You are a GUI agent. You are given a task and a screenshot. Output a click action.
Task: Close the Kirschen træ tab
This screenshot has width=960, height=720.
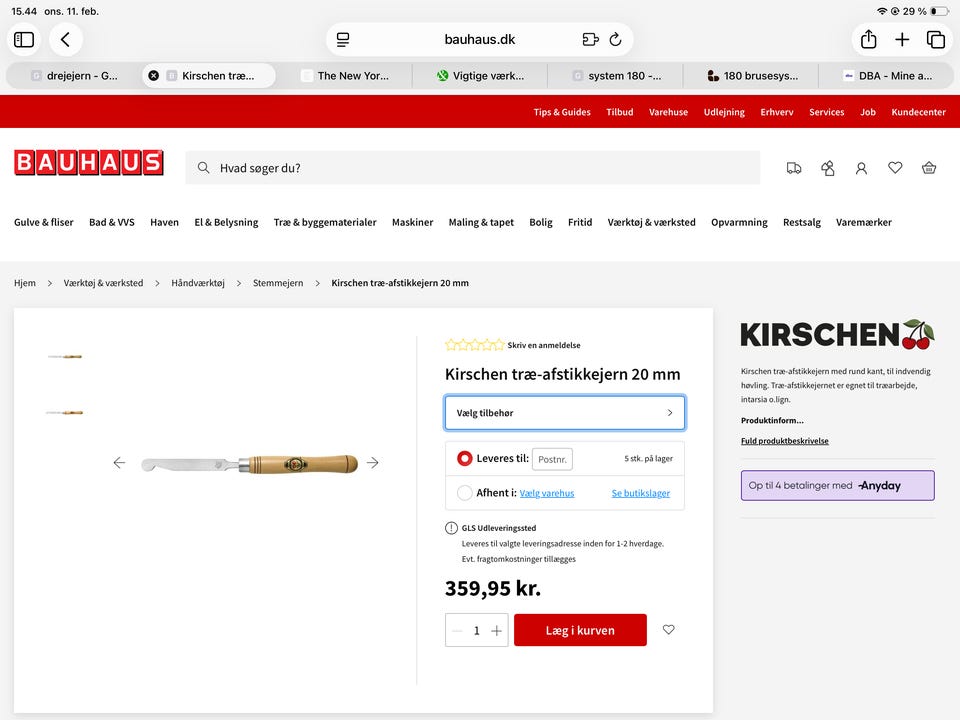(154, 76)
